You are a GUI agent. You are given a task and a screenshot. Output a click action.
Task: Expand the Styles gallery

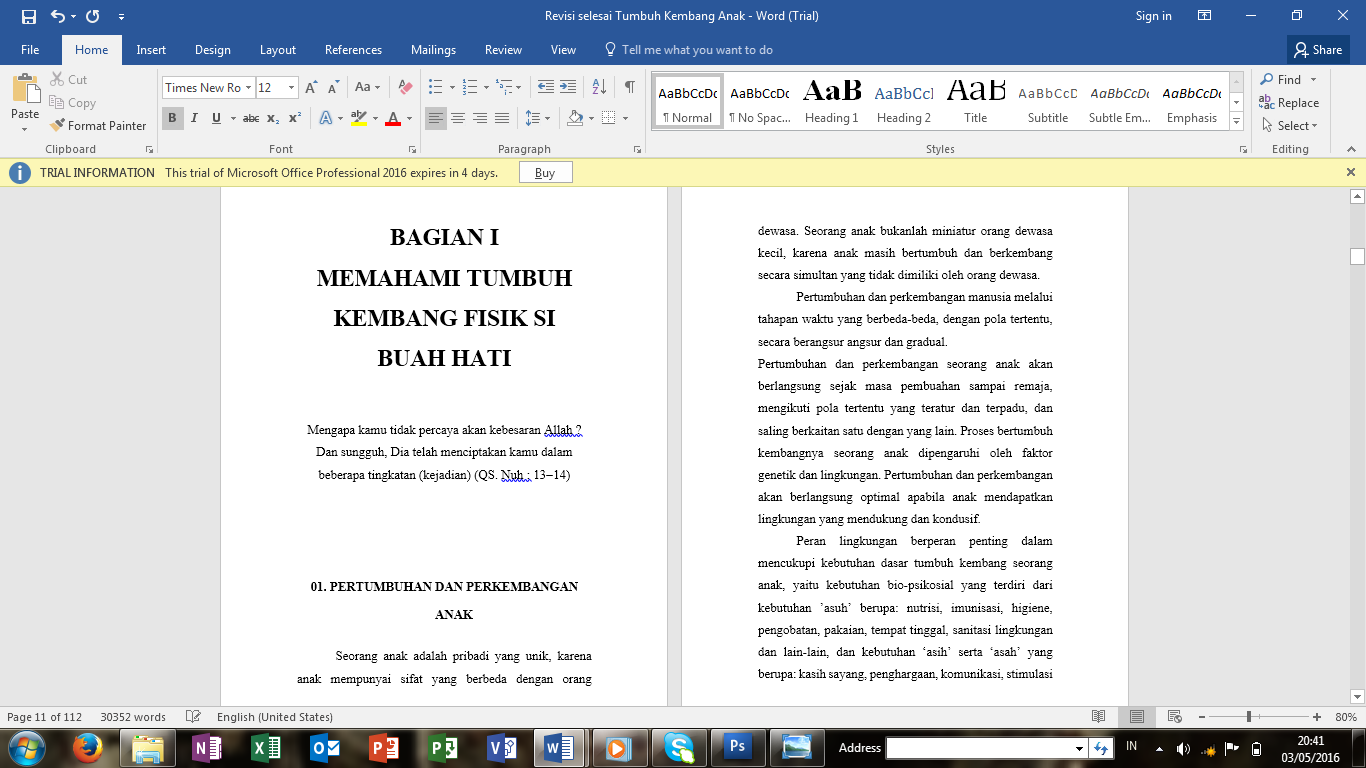(x=1237, y=121)
